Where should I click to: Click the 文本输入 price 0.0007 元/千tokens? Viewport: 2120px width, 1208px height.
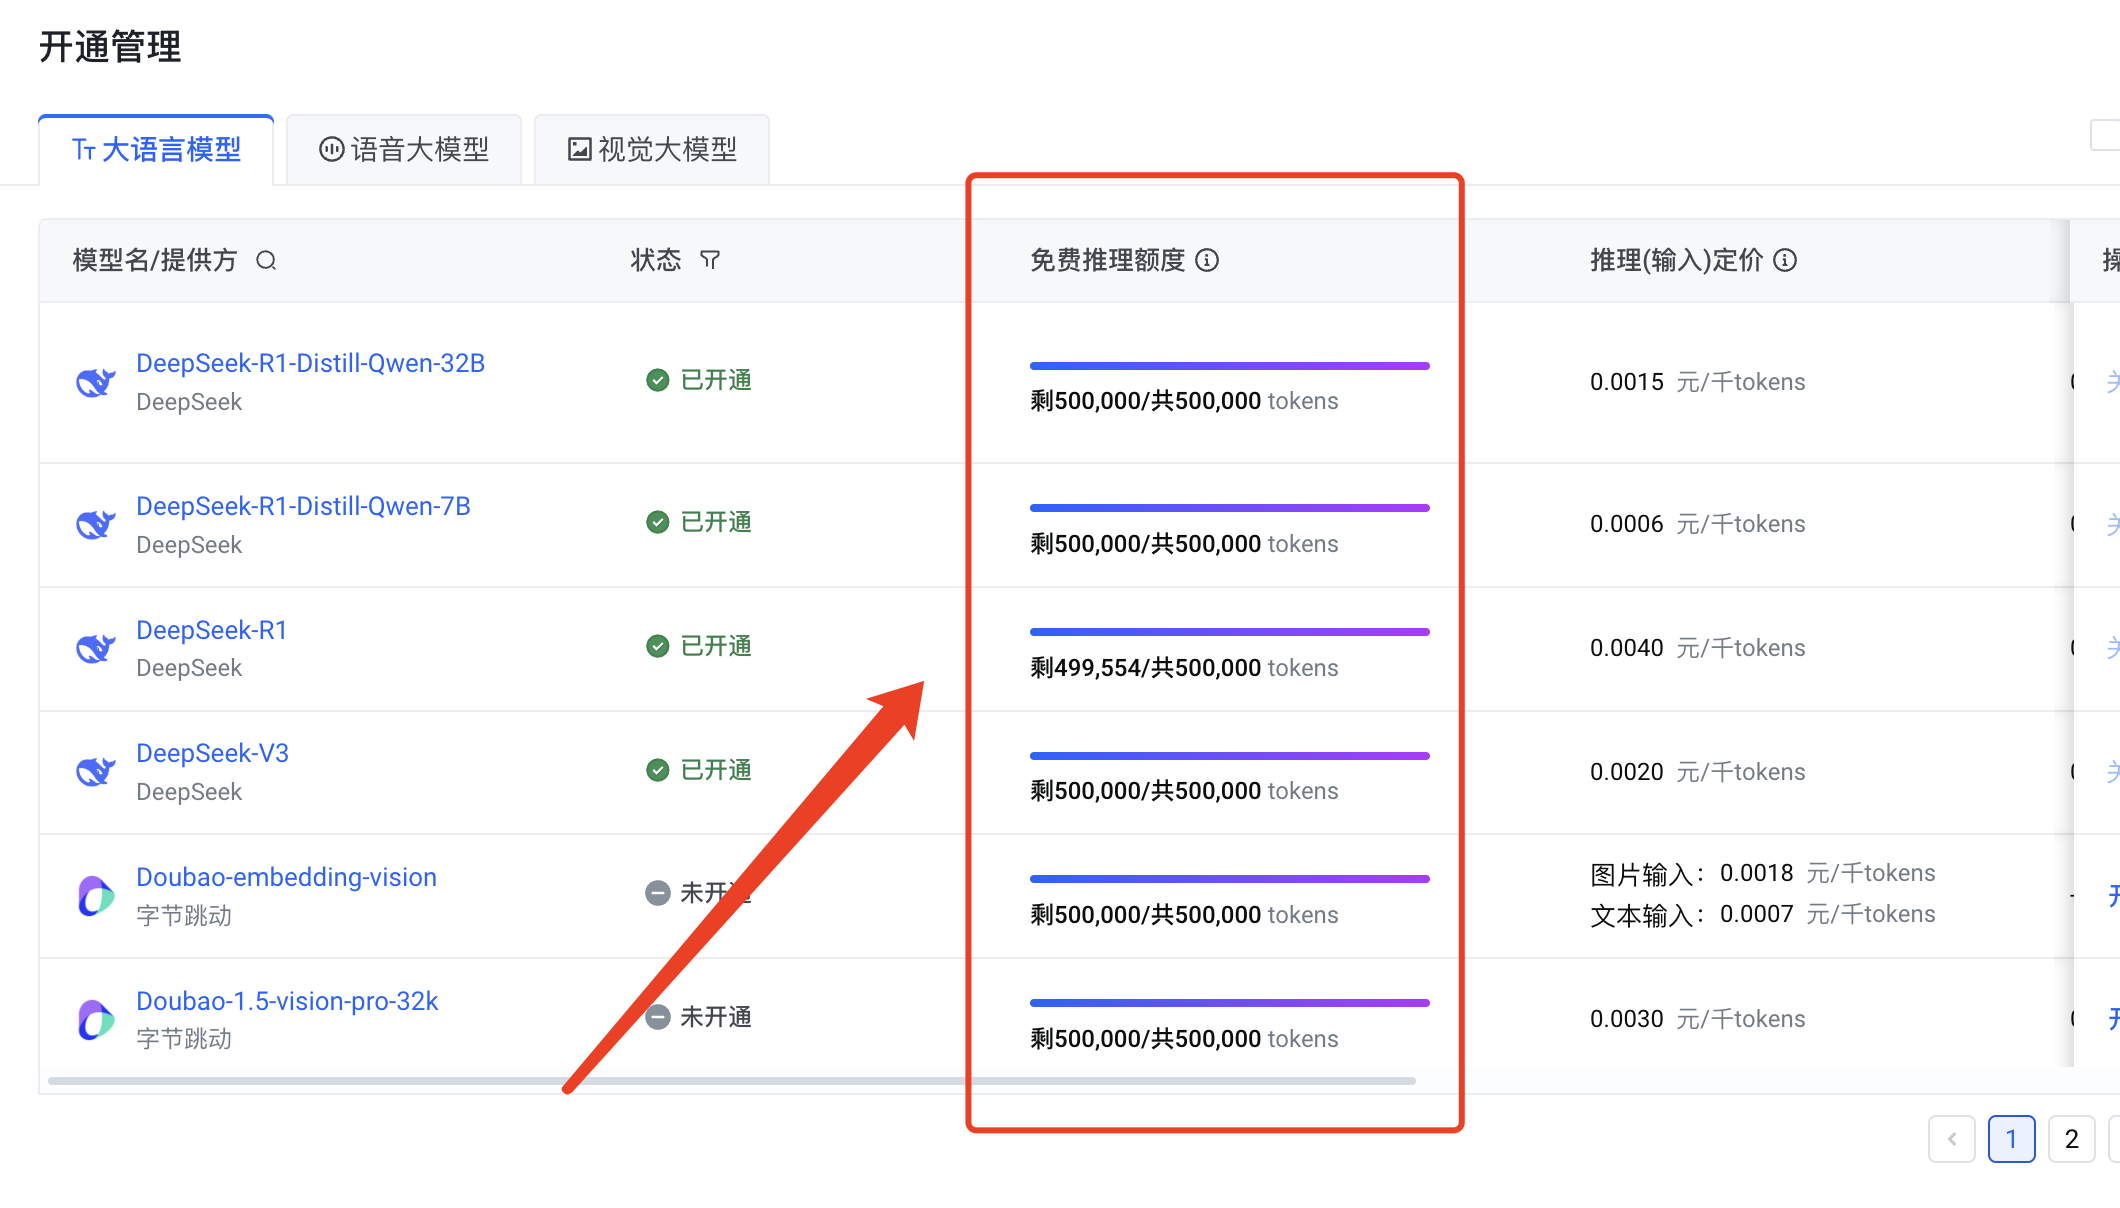point(1827,914)
